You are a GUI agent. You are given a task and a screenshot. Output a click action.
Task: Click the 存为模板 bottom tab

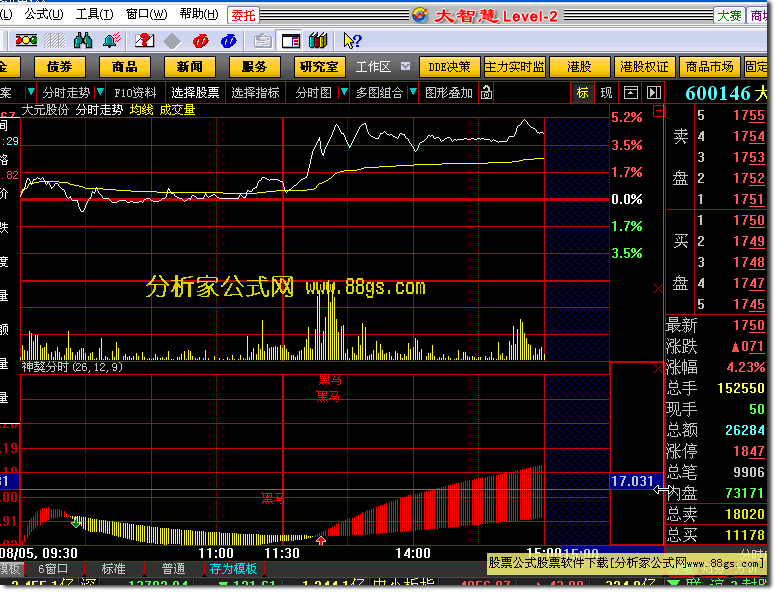(233, 569)
